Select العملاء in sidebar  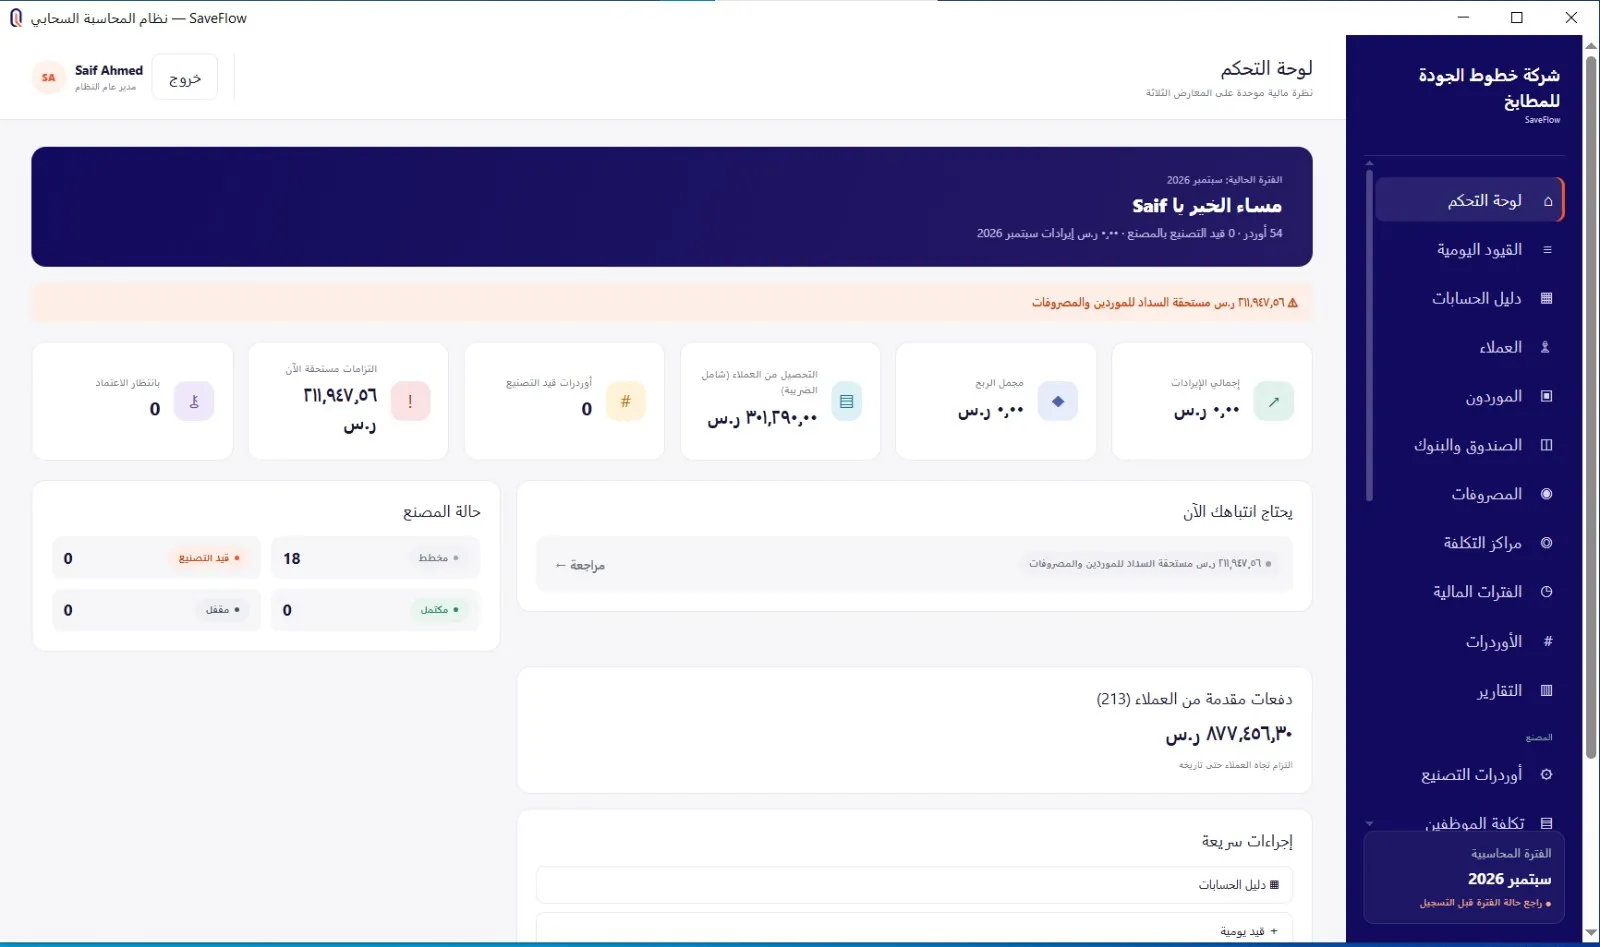coord(1469,347)
